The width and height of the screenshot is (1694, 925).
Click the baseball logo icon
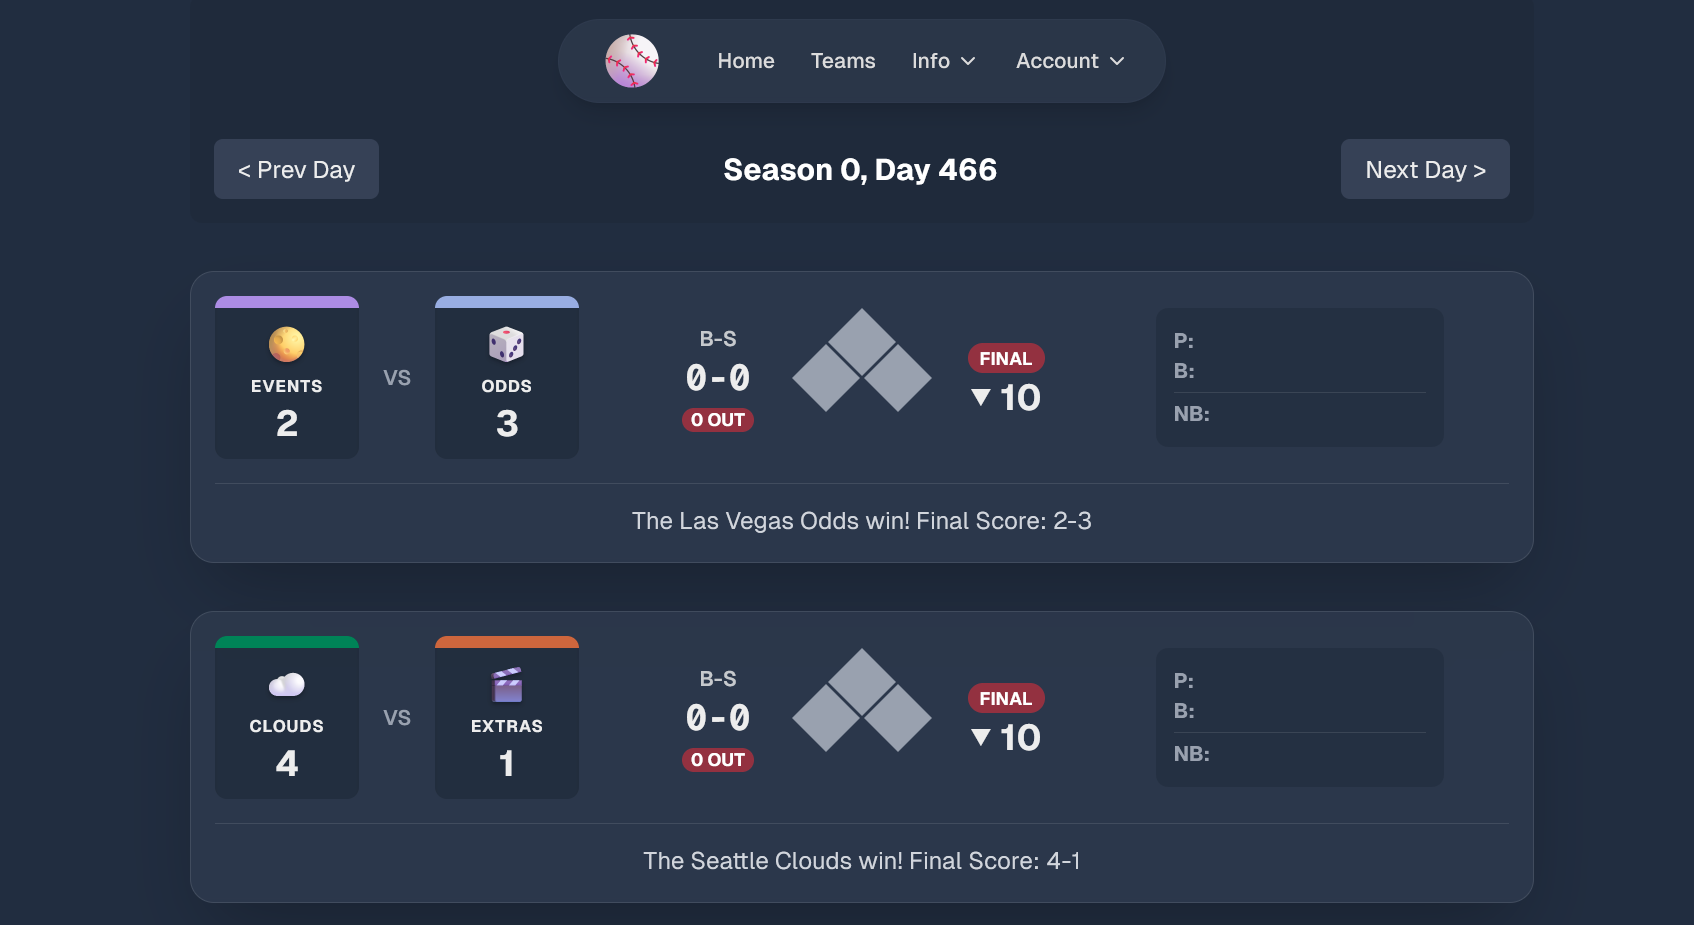[632, 61]
